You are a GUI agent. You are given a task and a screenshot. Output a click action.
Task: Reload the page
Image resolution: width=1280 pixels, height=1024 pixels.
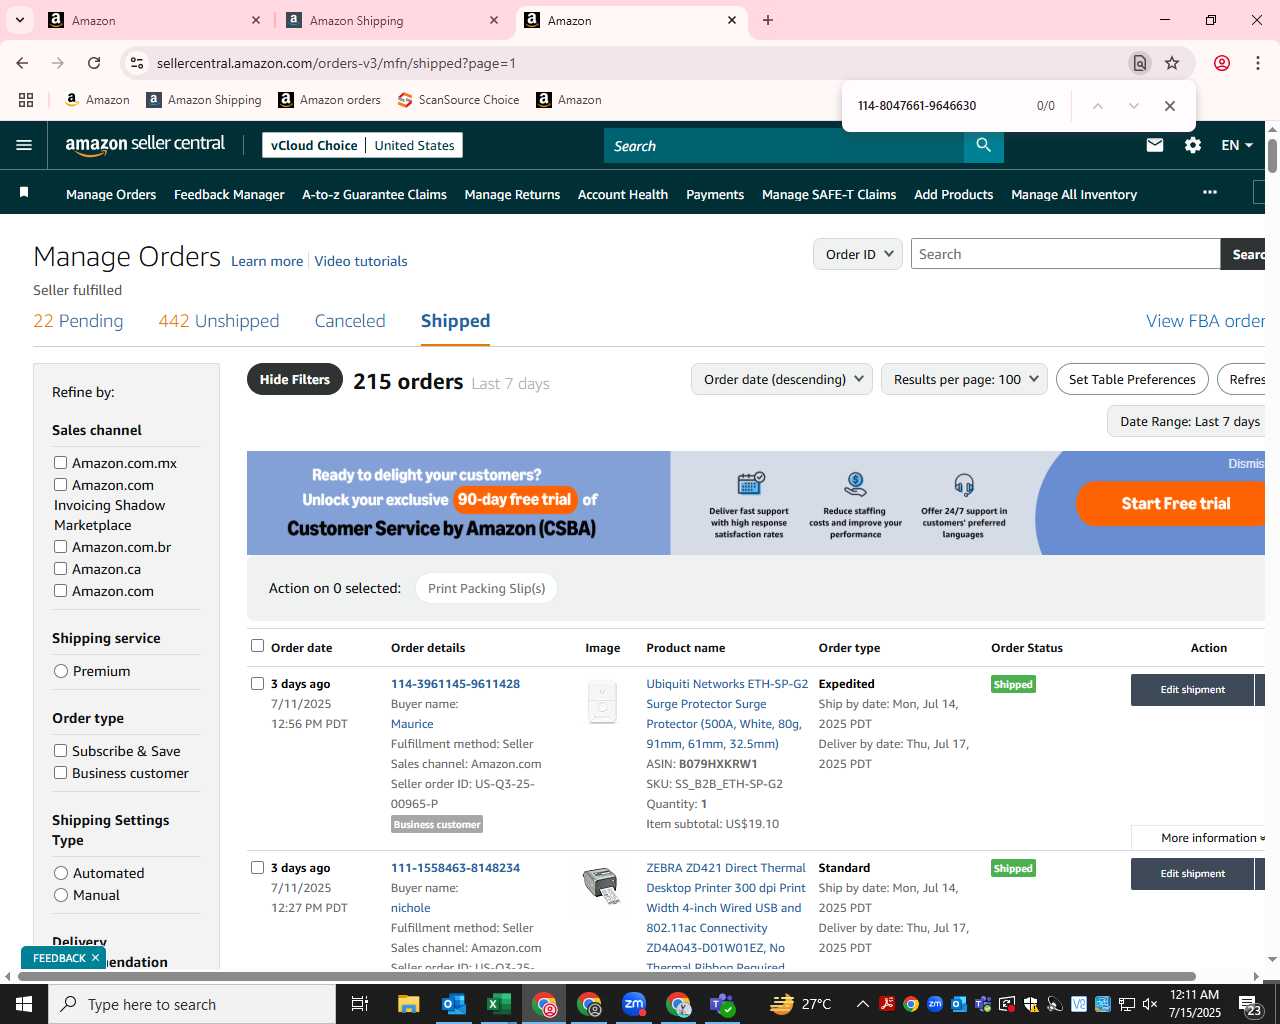(x=94, y=63)
